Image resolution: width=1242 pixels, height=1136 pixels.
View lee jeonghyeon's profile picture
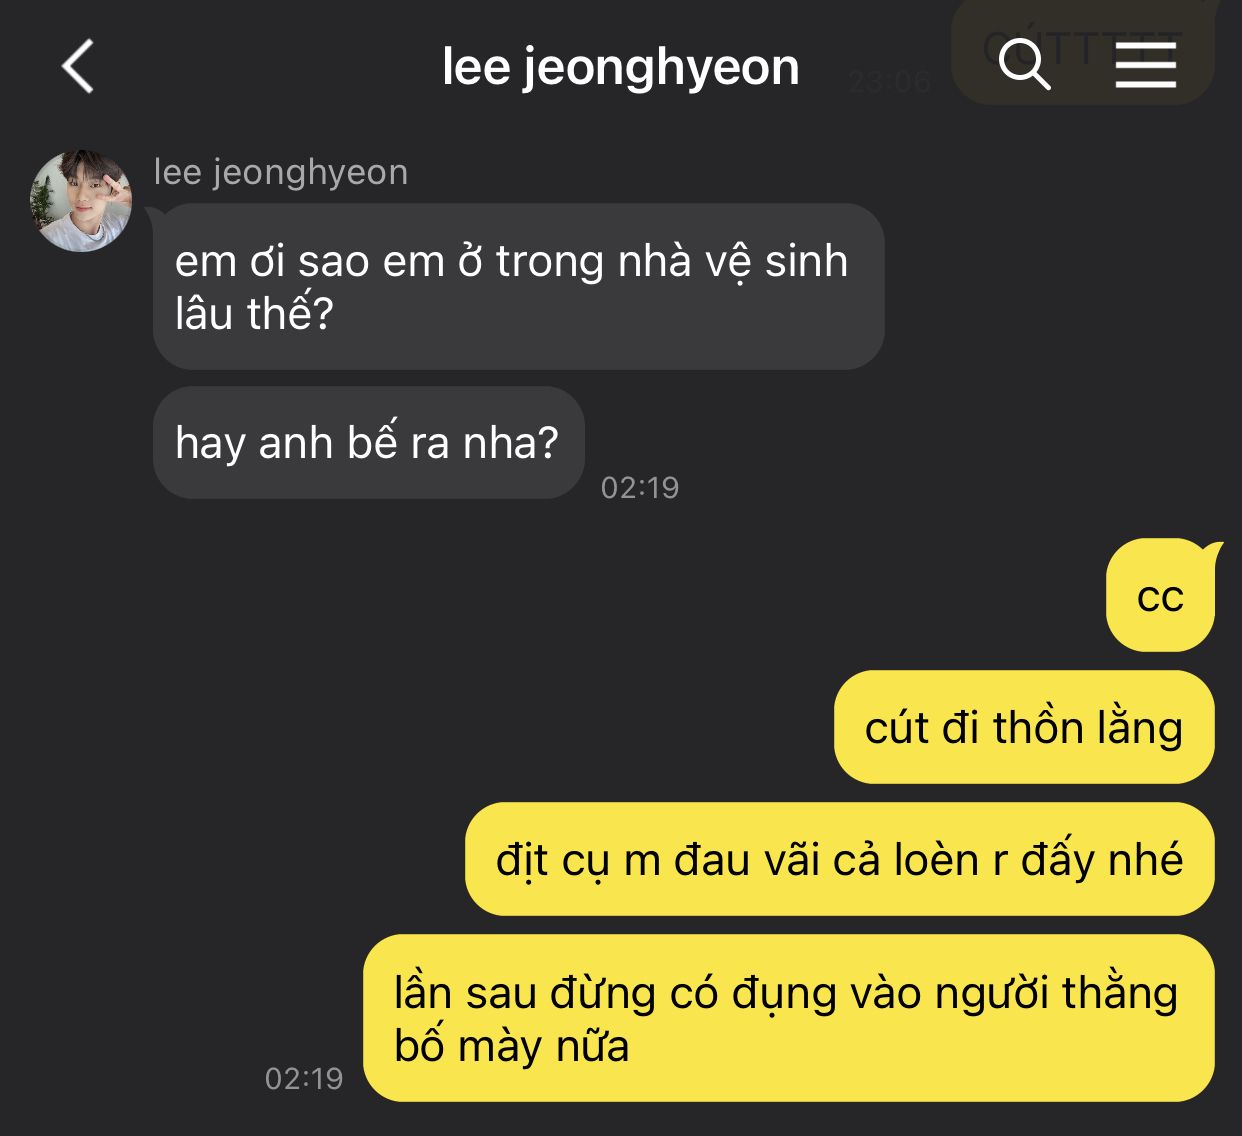coord(81,200)
